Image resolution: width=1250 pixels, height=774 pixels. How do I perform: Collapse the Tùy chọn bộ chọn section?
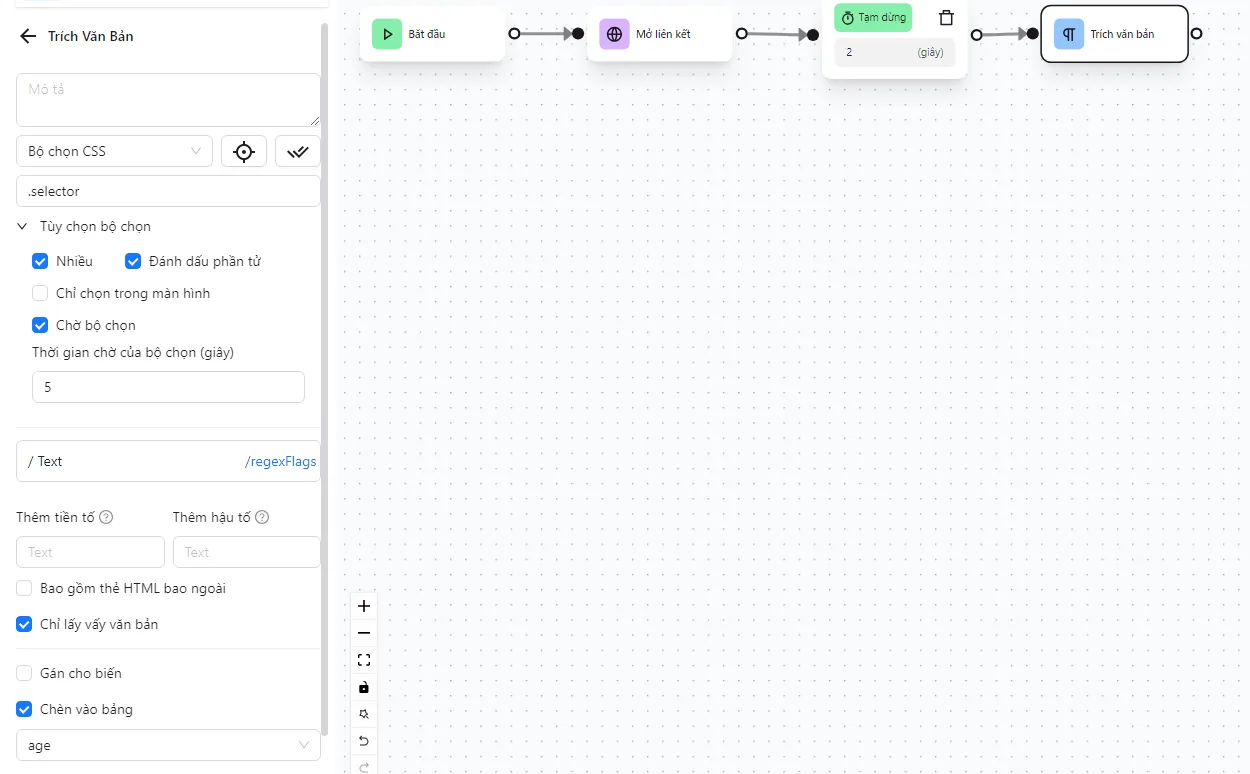[x=22, y=226]
